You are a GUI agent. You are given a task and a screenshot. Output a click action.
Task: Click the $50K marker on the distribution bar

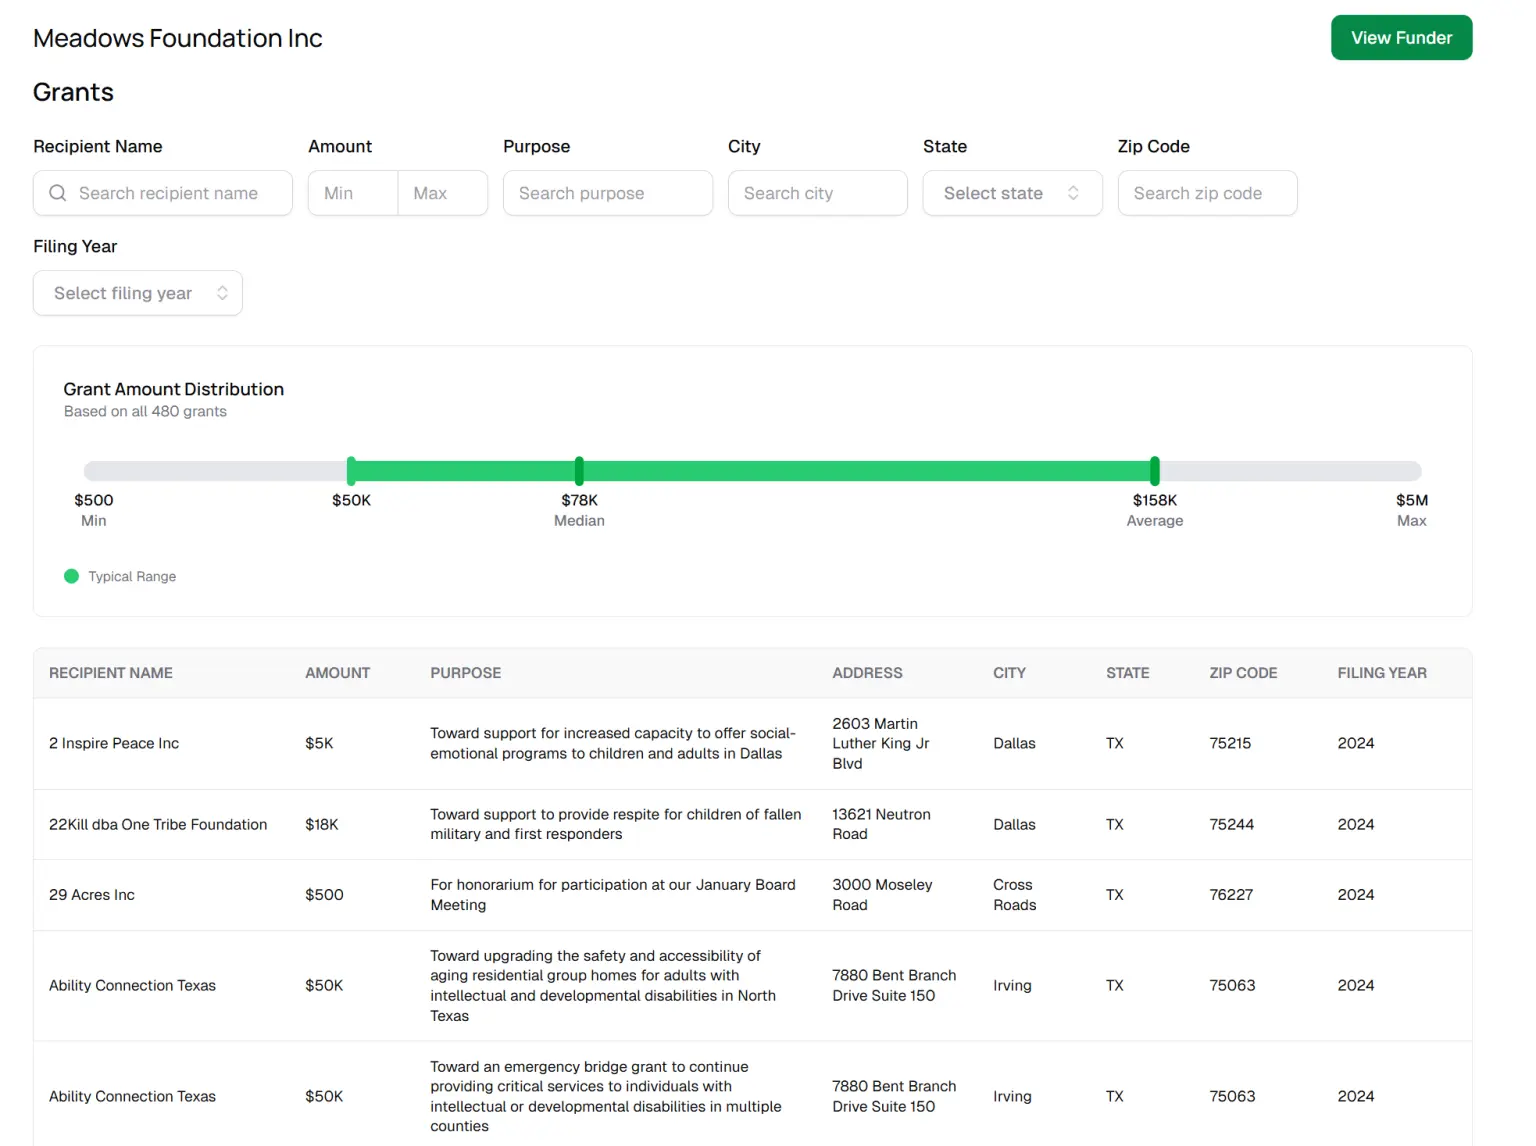click(351, 471)
